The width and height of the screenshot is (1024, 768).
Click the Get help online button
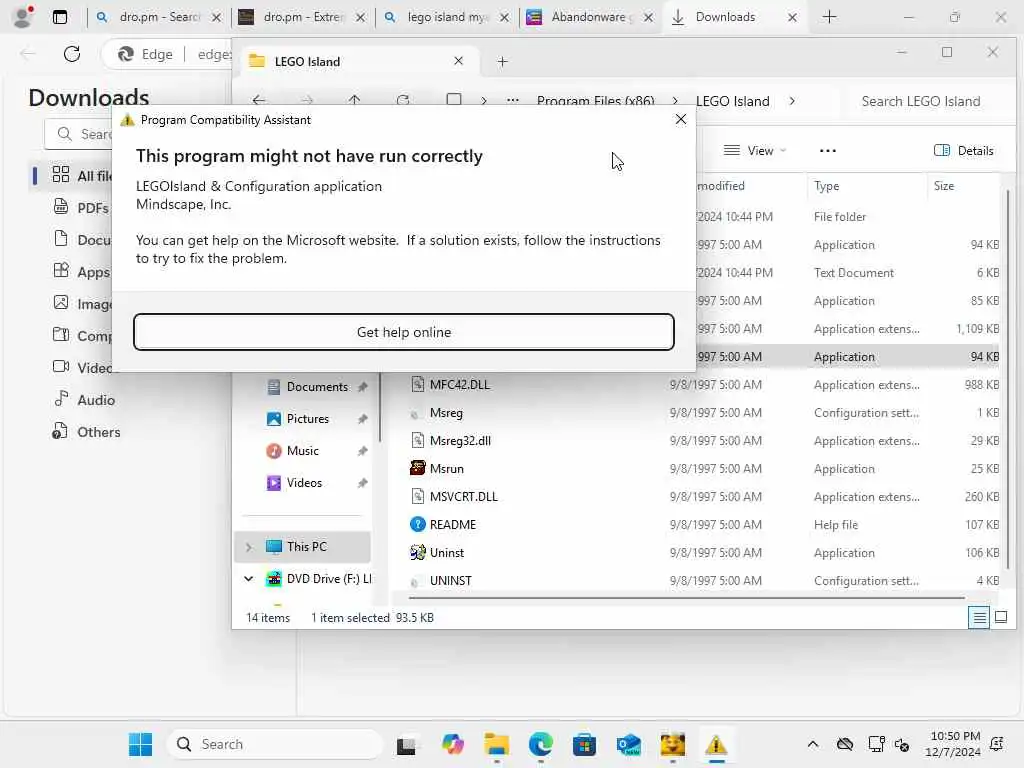pyautogui.click(x=404, y=332)
